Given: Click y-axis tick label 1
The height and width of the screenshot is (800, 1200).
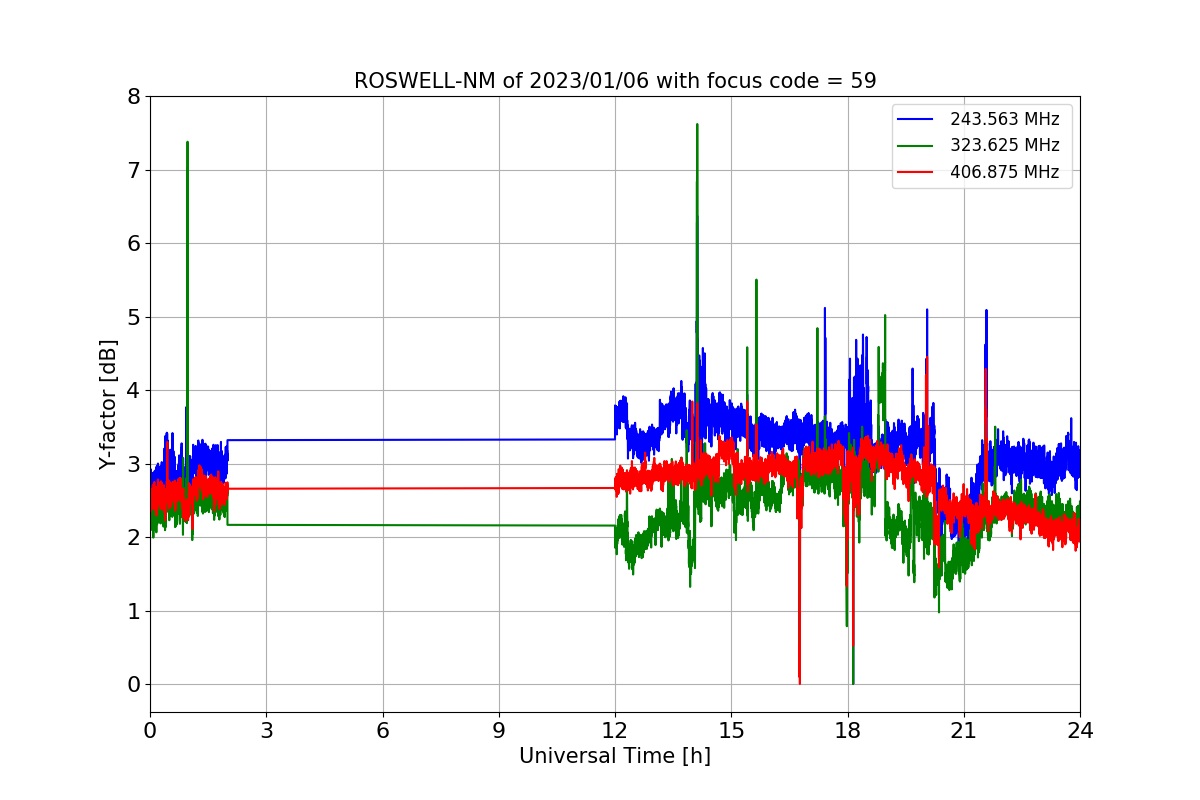Looking at the screenshot, I should click(x=133, y=611).
